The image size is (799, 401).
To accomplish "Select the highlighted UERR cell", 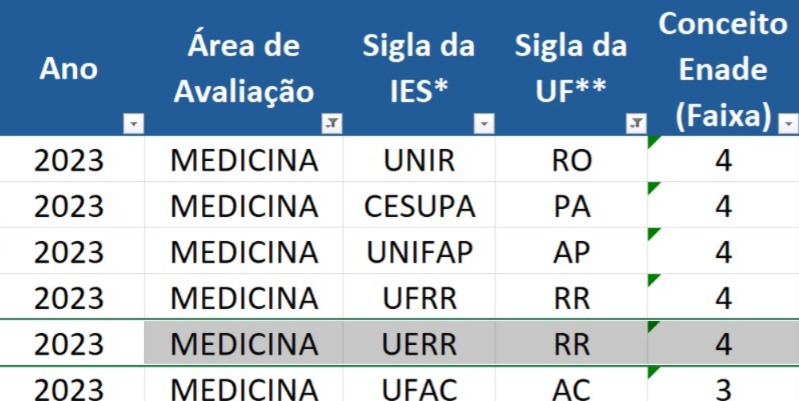I will click(419, 344).
